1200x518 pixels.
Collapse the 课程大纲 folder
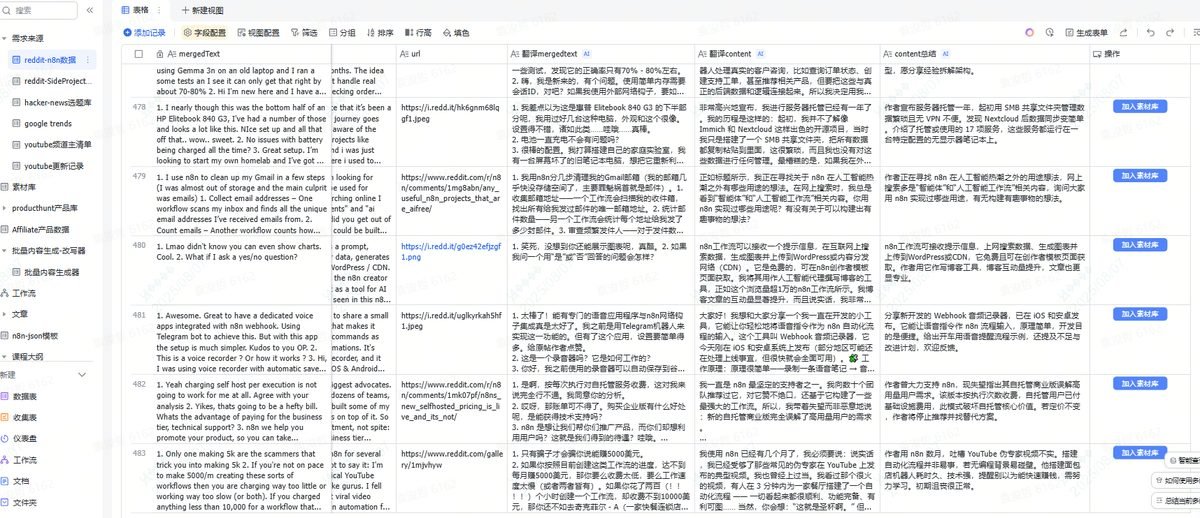[6, 355]
